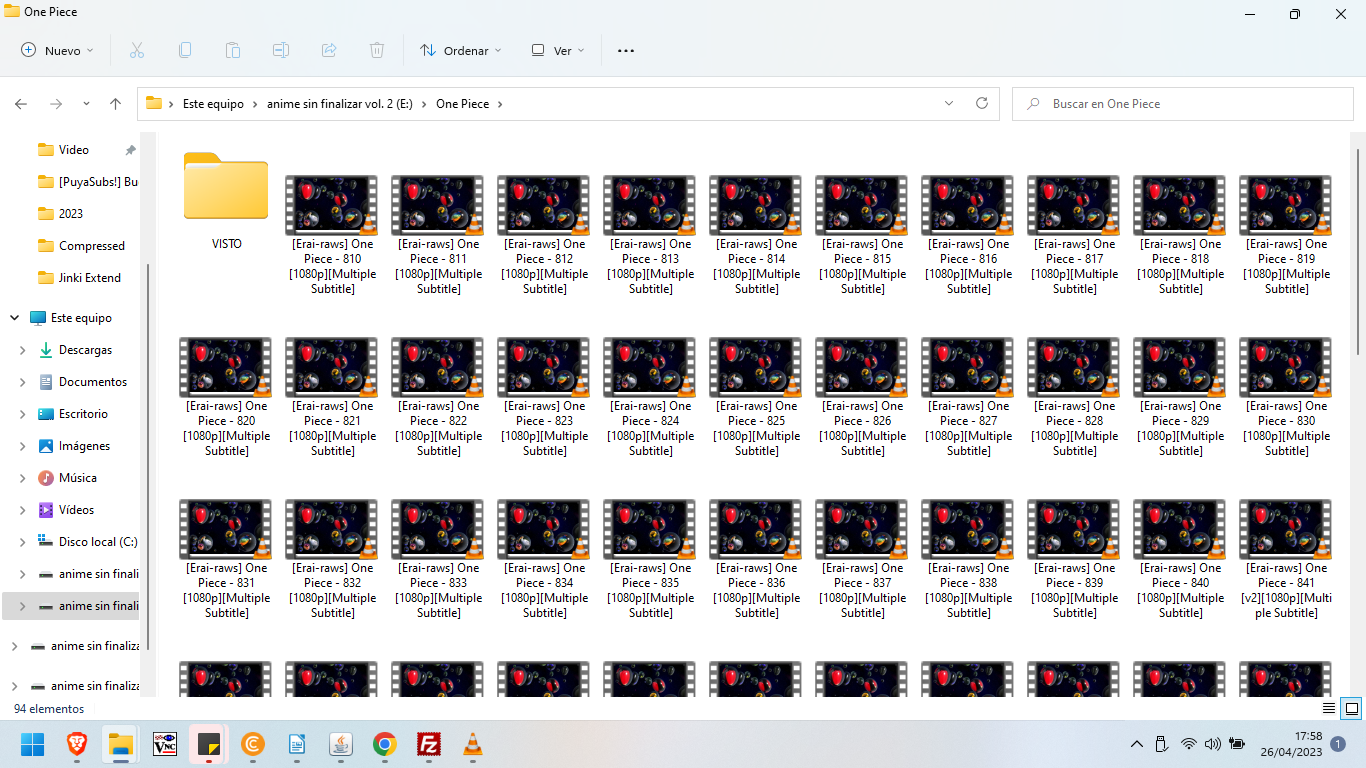
Task: Expand address bar history dropdown
Action: click(949, 103)
